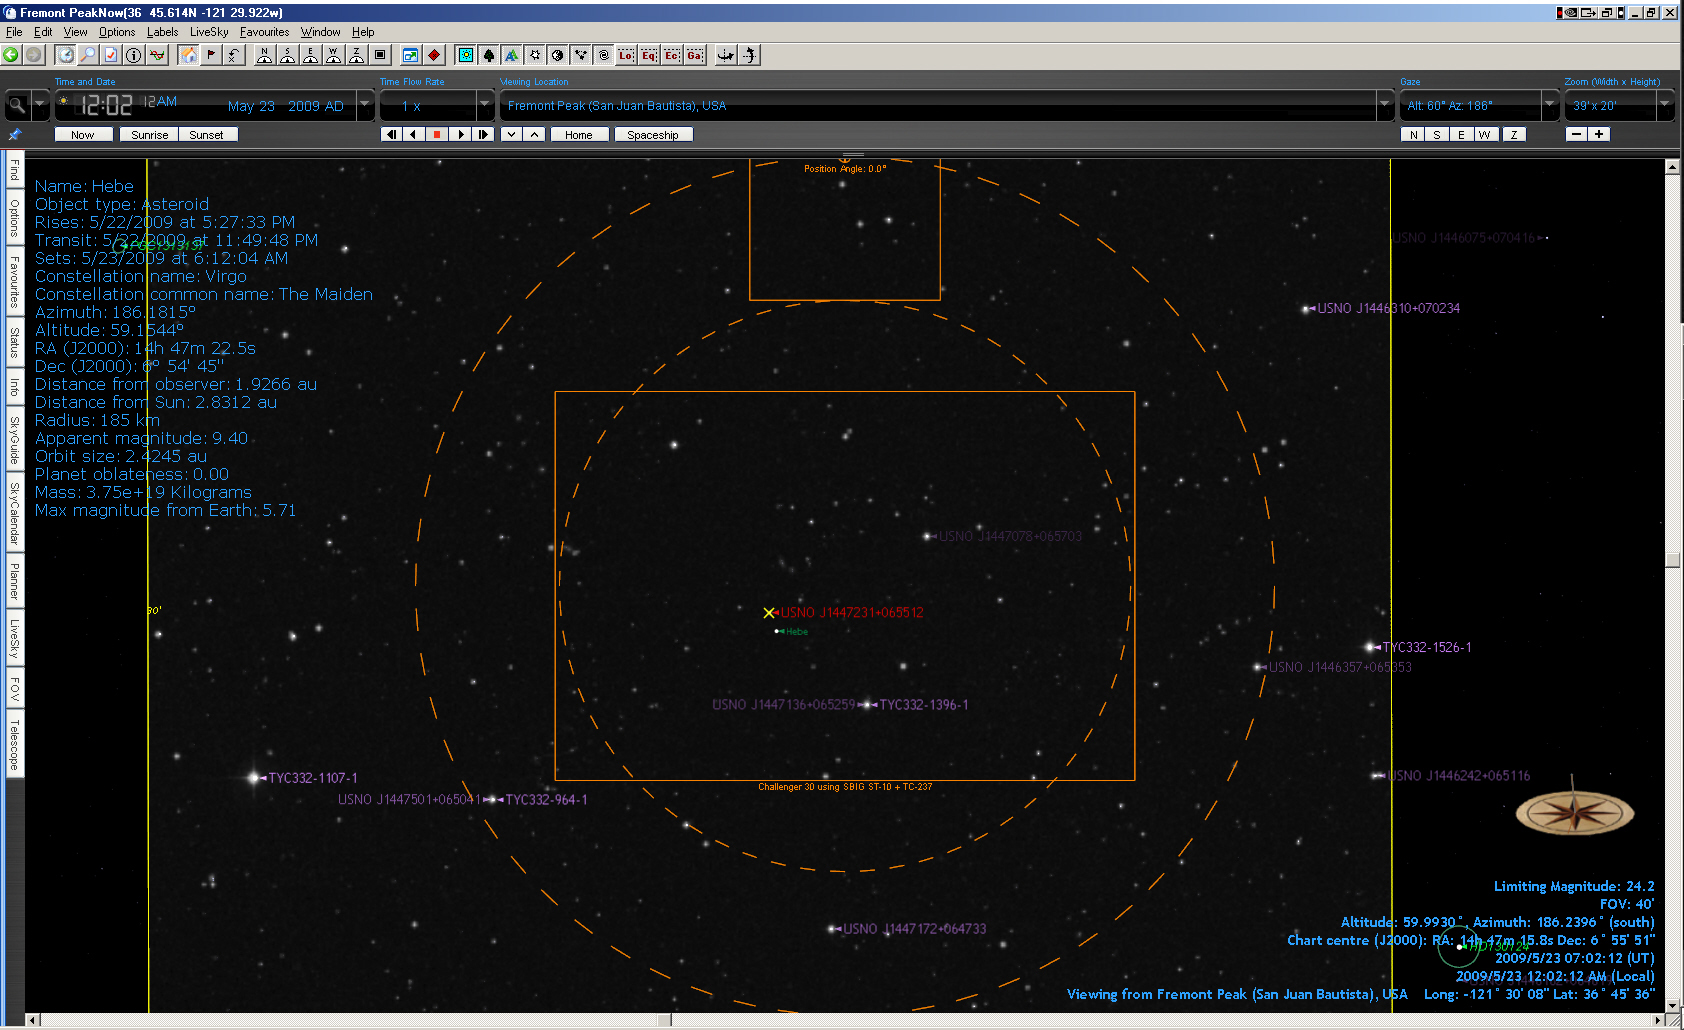Click the Home location button
The image size is (1684, 1030).
click(x=579, y=135)
